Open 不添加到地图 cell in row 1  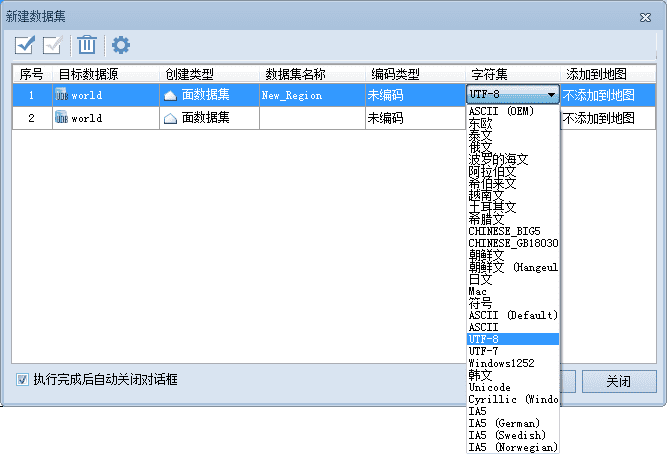coord(608,95)
